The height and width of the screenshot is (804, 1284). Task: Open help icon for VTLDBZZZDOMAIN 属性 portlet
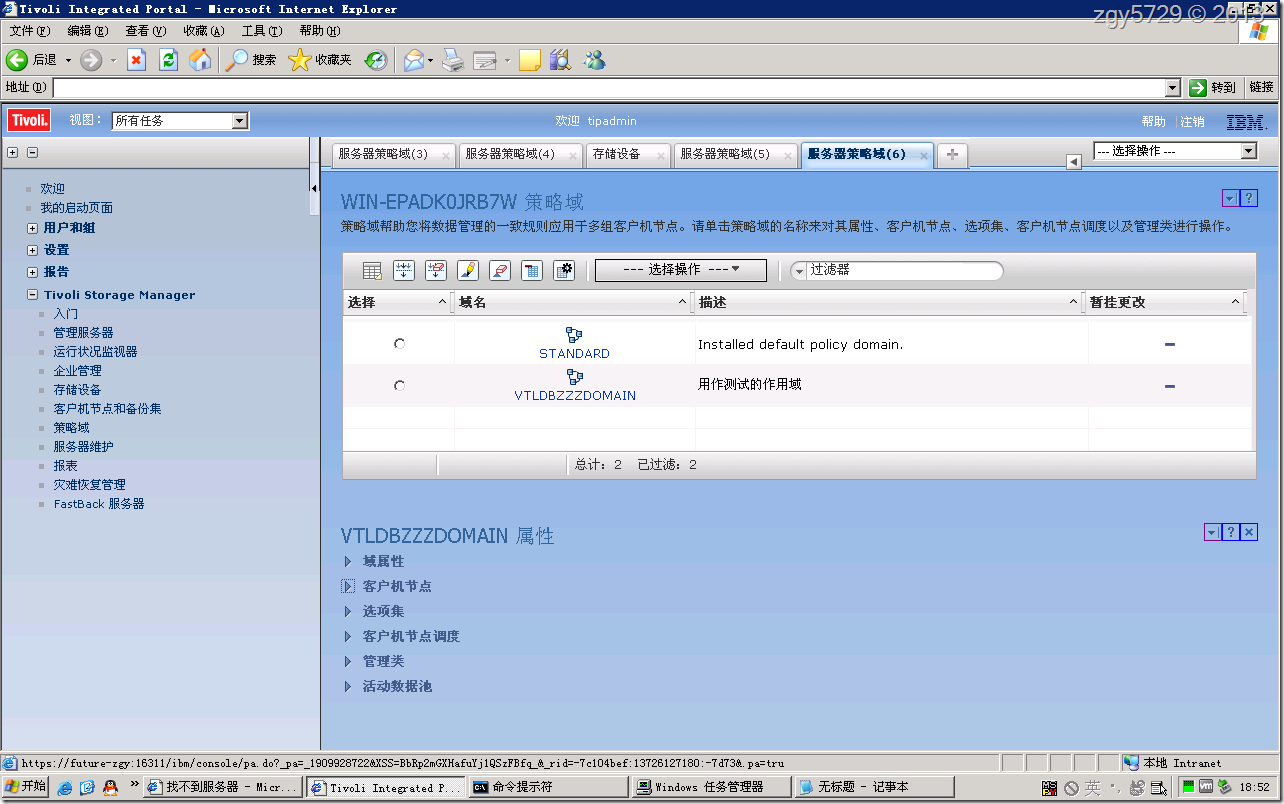tap(1231, 532)
